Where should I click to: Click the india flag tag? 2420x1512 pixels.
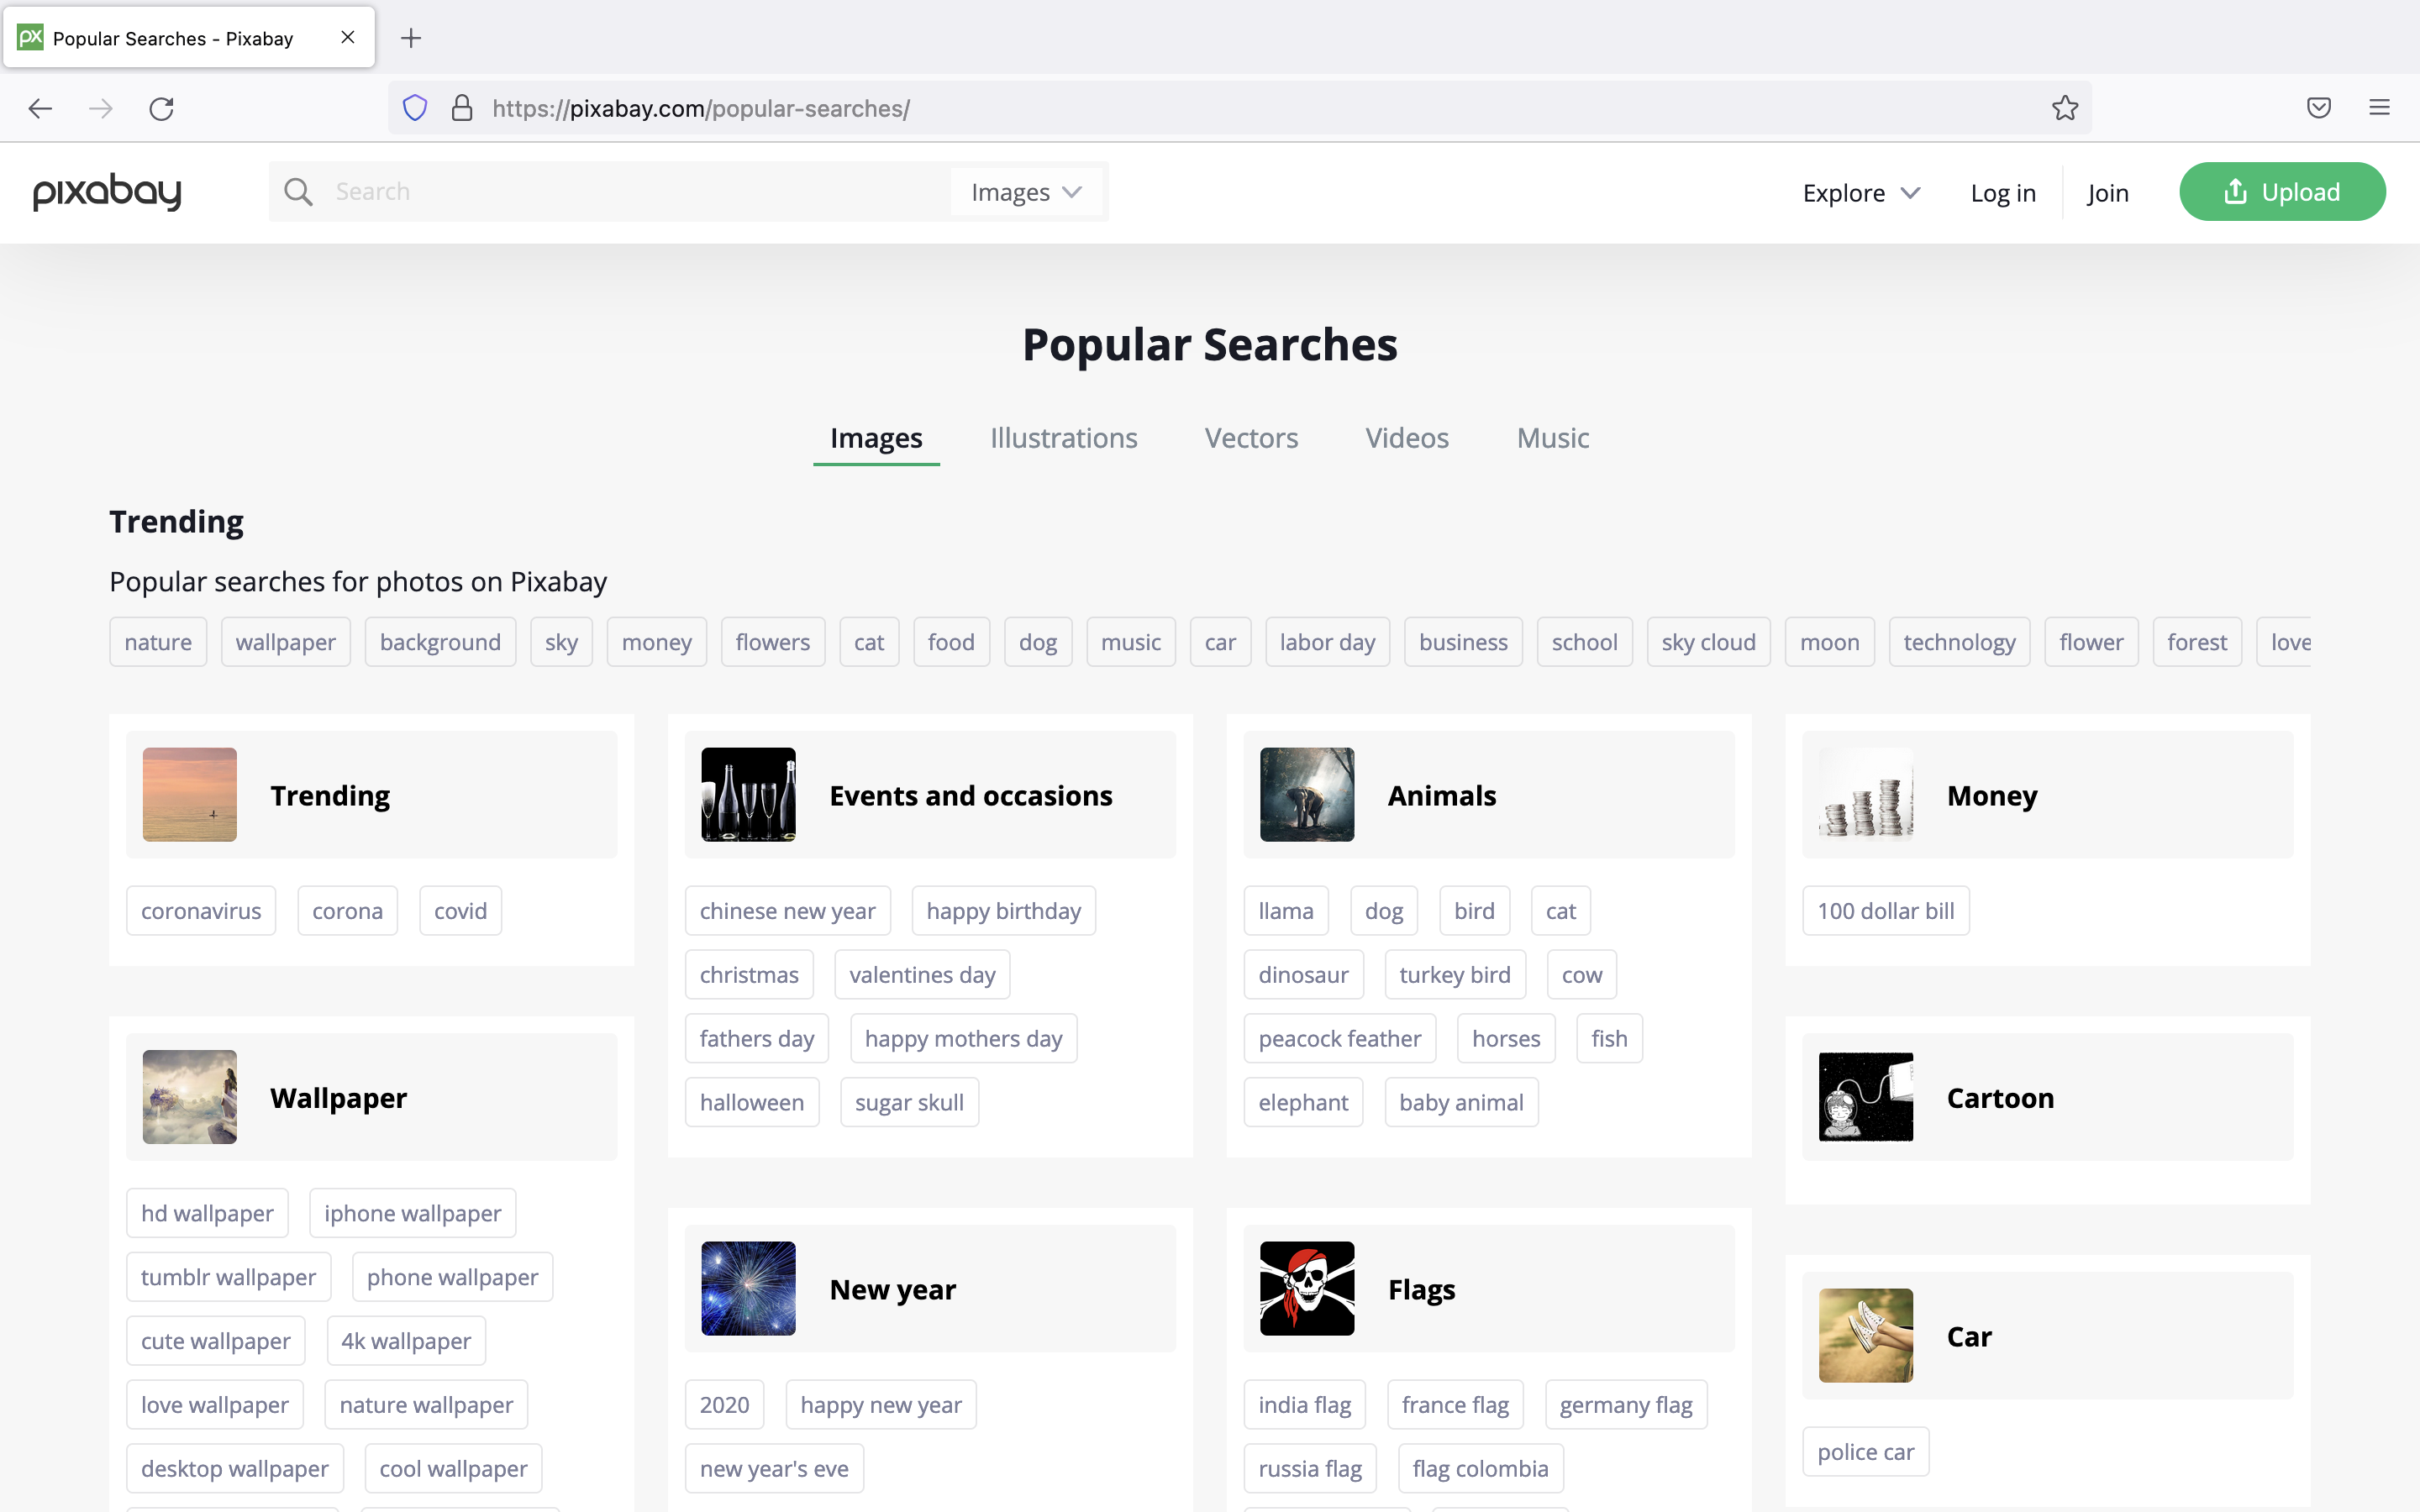(1304, 1405)
